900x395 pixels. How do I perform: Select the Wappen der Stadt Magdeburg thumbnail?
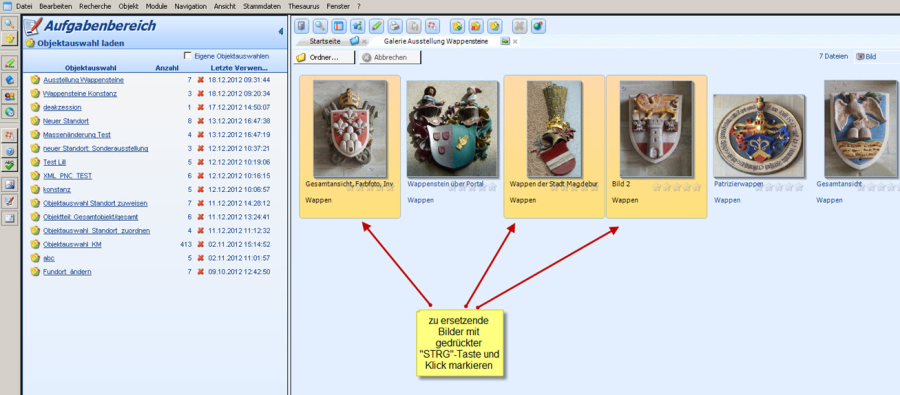(x=554, y=128)
